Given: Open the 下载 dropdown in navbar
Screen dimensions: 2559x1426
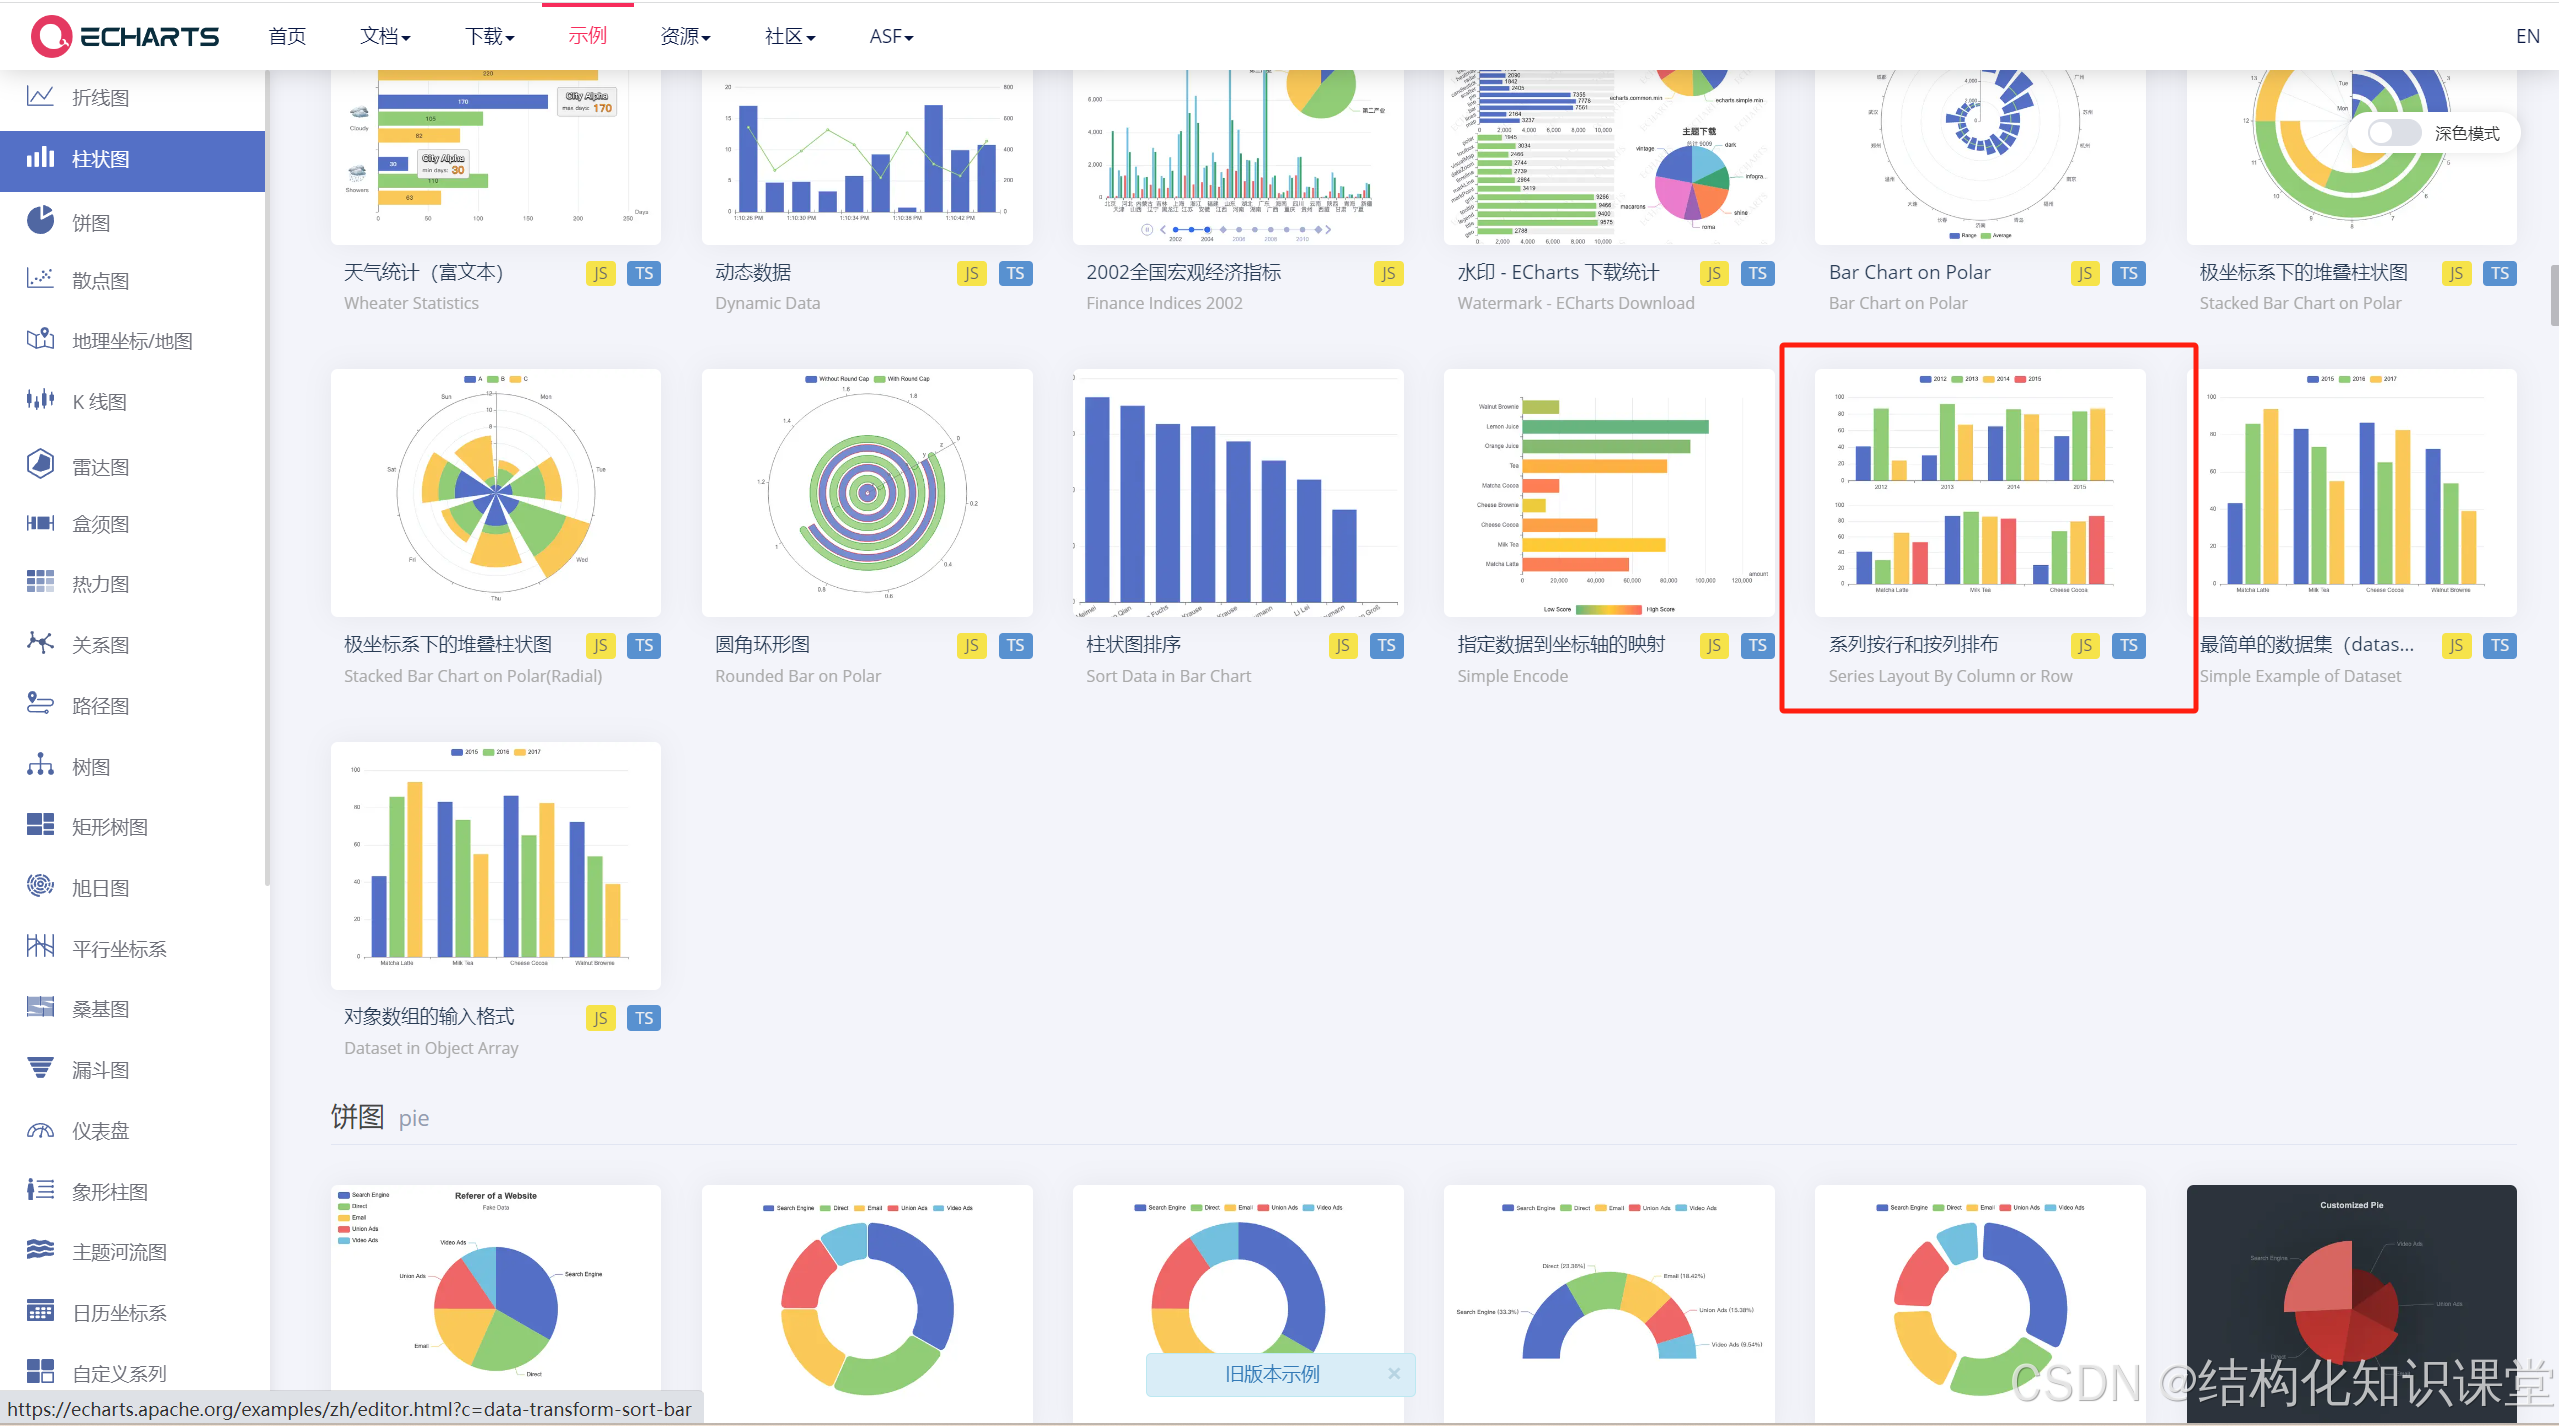Looking at the screenshot, I should click(489, 37).
